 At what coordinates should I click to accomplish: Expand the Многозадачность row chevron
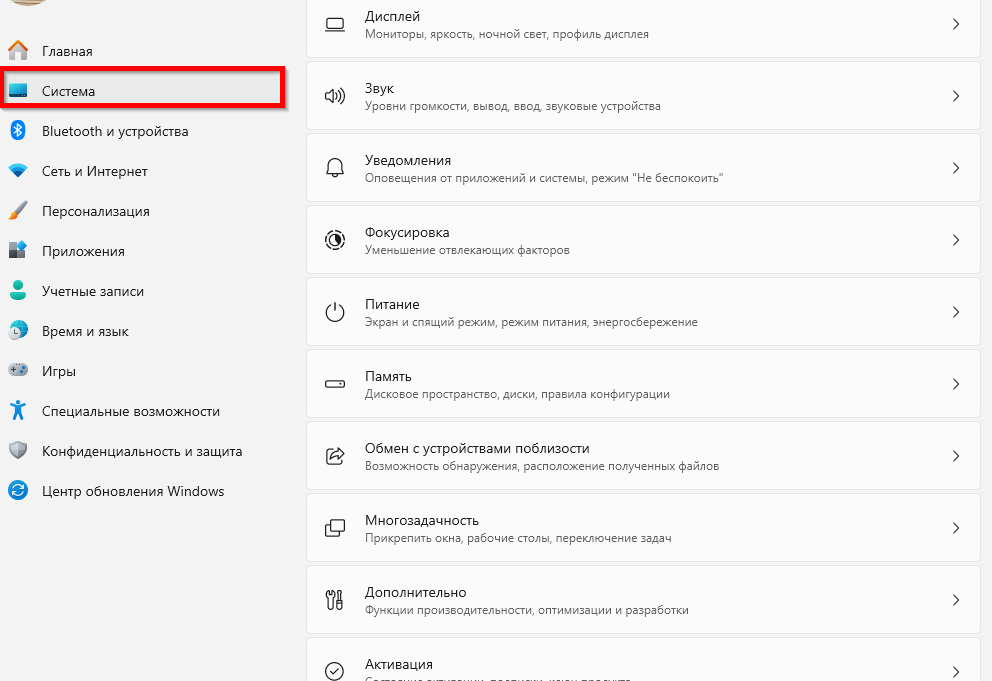956,528
